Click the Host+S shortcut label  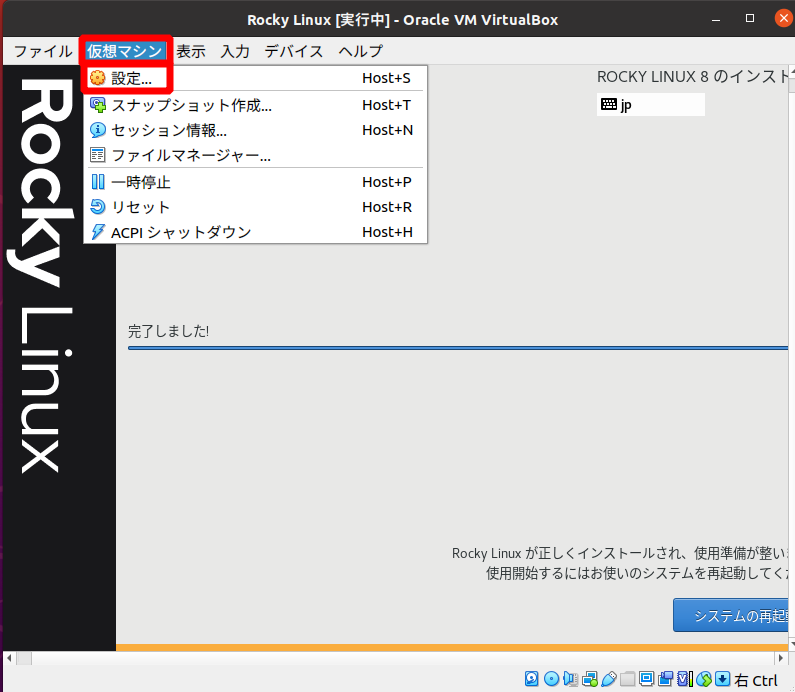386,78
